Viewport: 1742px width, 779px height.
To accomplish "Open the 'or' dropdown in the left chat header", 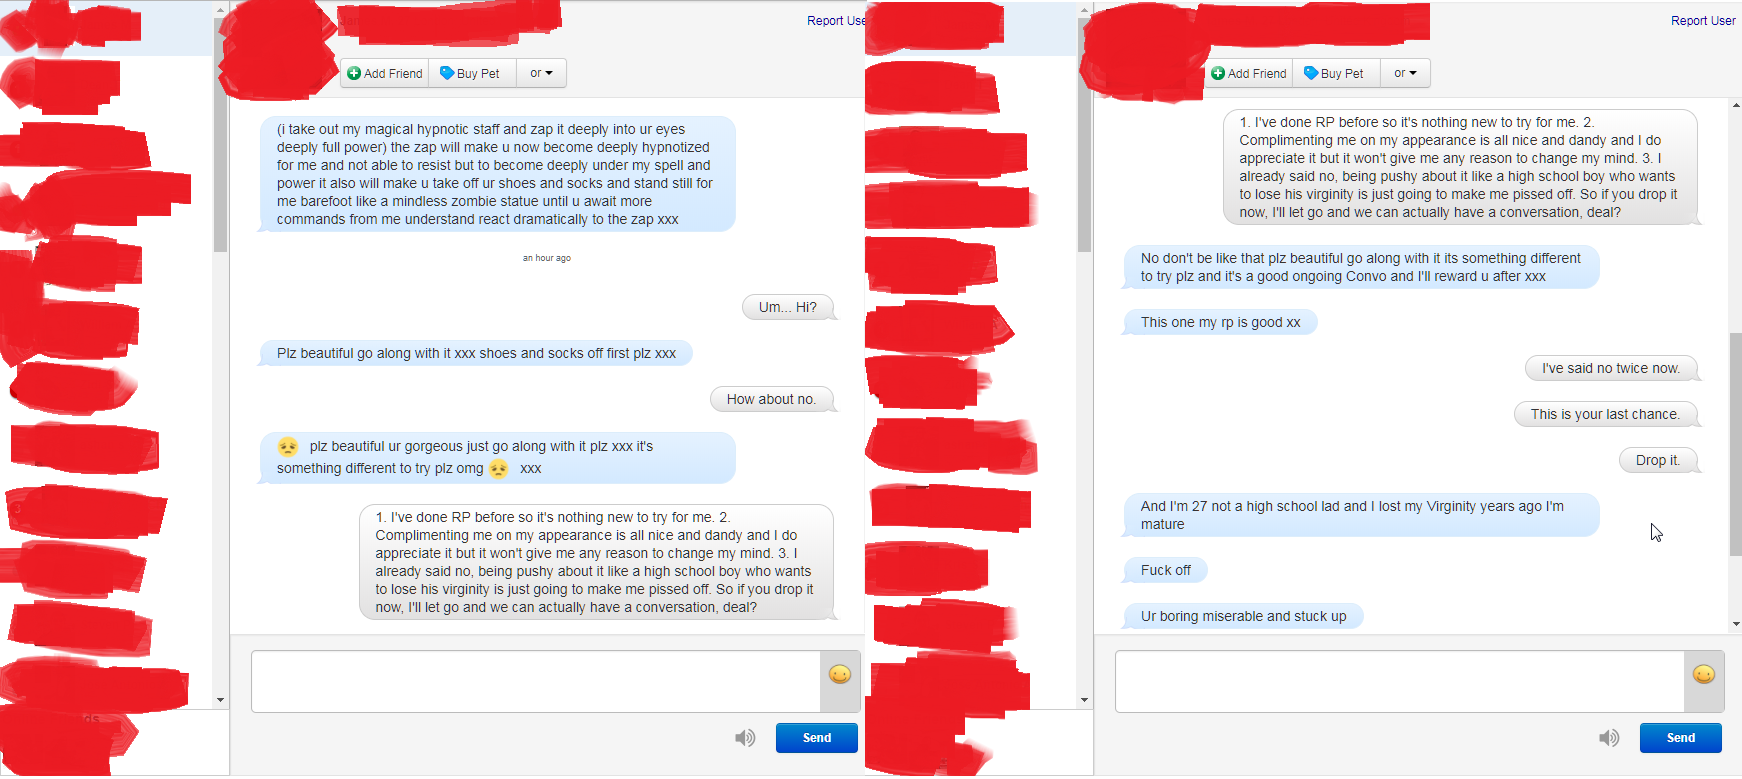I will pos(541,73).
